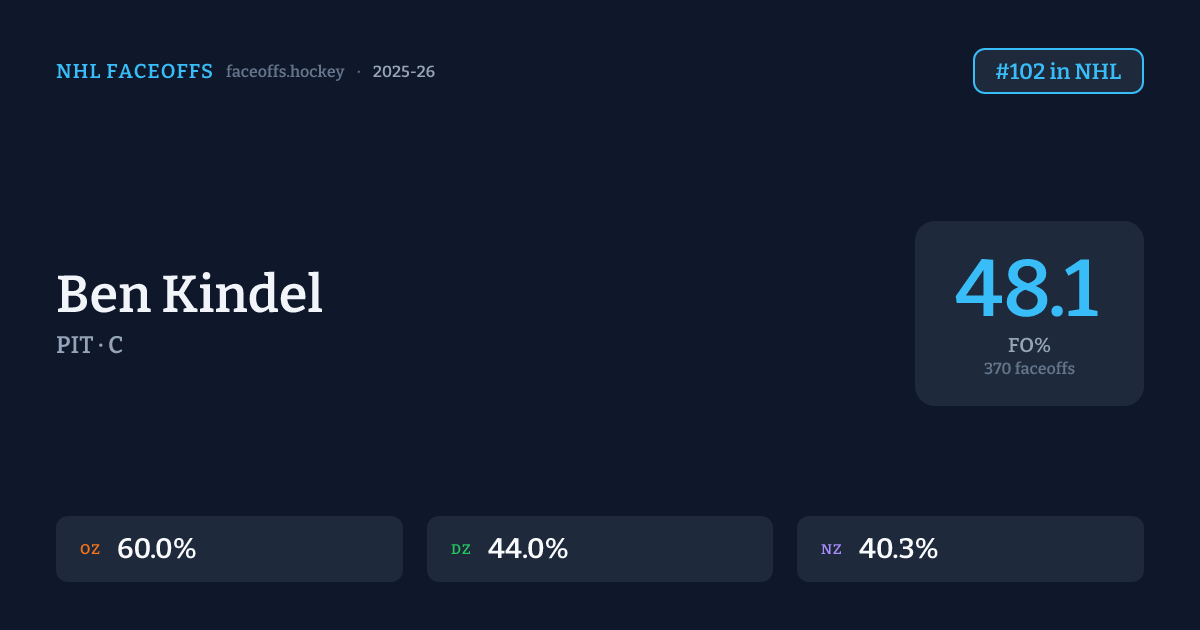Click the FO% label under 48.1

pyautogui.click(x=1029, y=346)
